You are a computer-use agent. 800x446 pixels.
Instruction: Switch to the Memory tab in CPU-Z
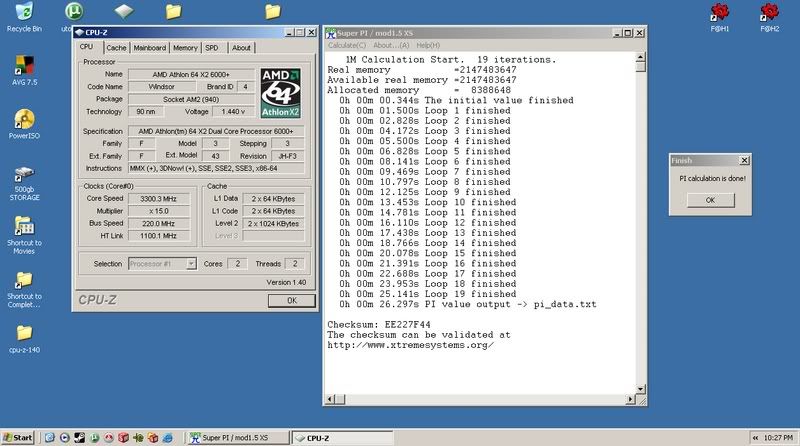click(185, 47)
